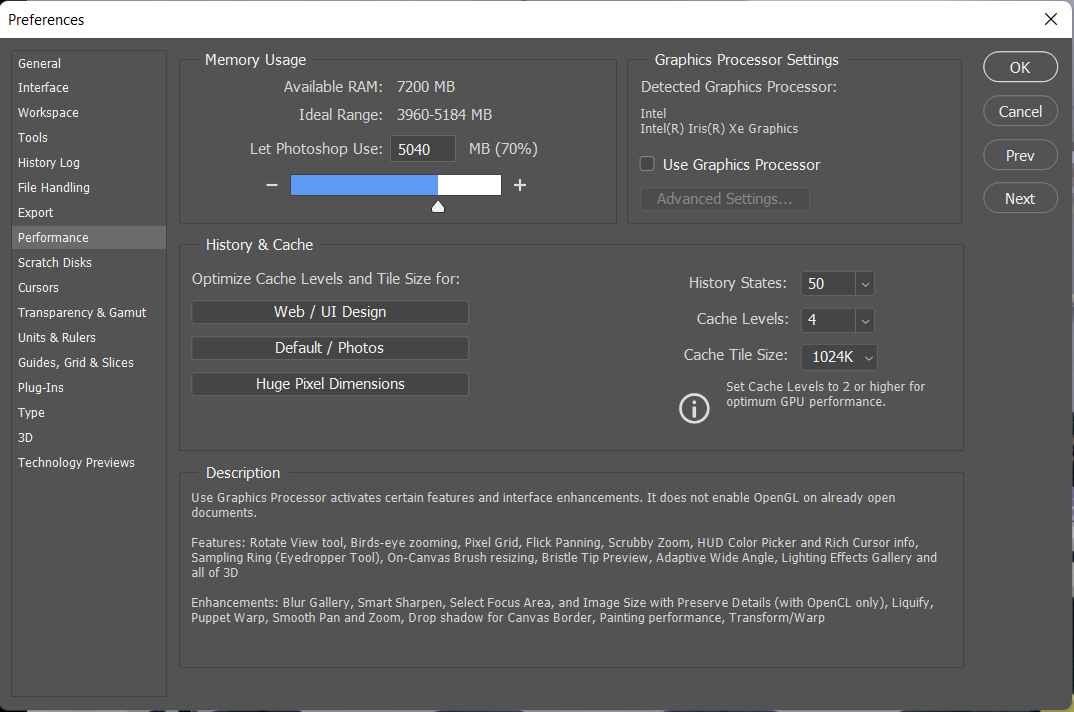Click the Let Photoshop Use input field
The image size is (1074, 712).
422,148
